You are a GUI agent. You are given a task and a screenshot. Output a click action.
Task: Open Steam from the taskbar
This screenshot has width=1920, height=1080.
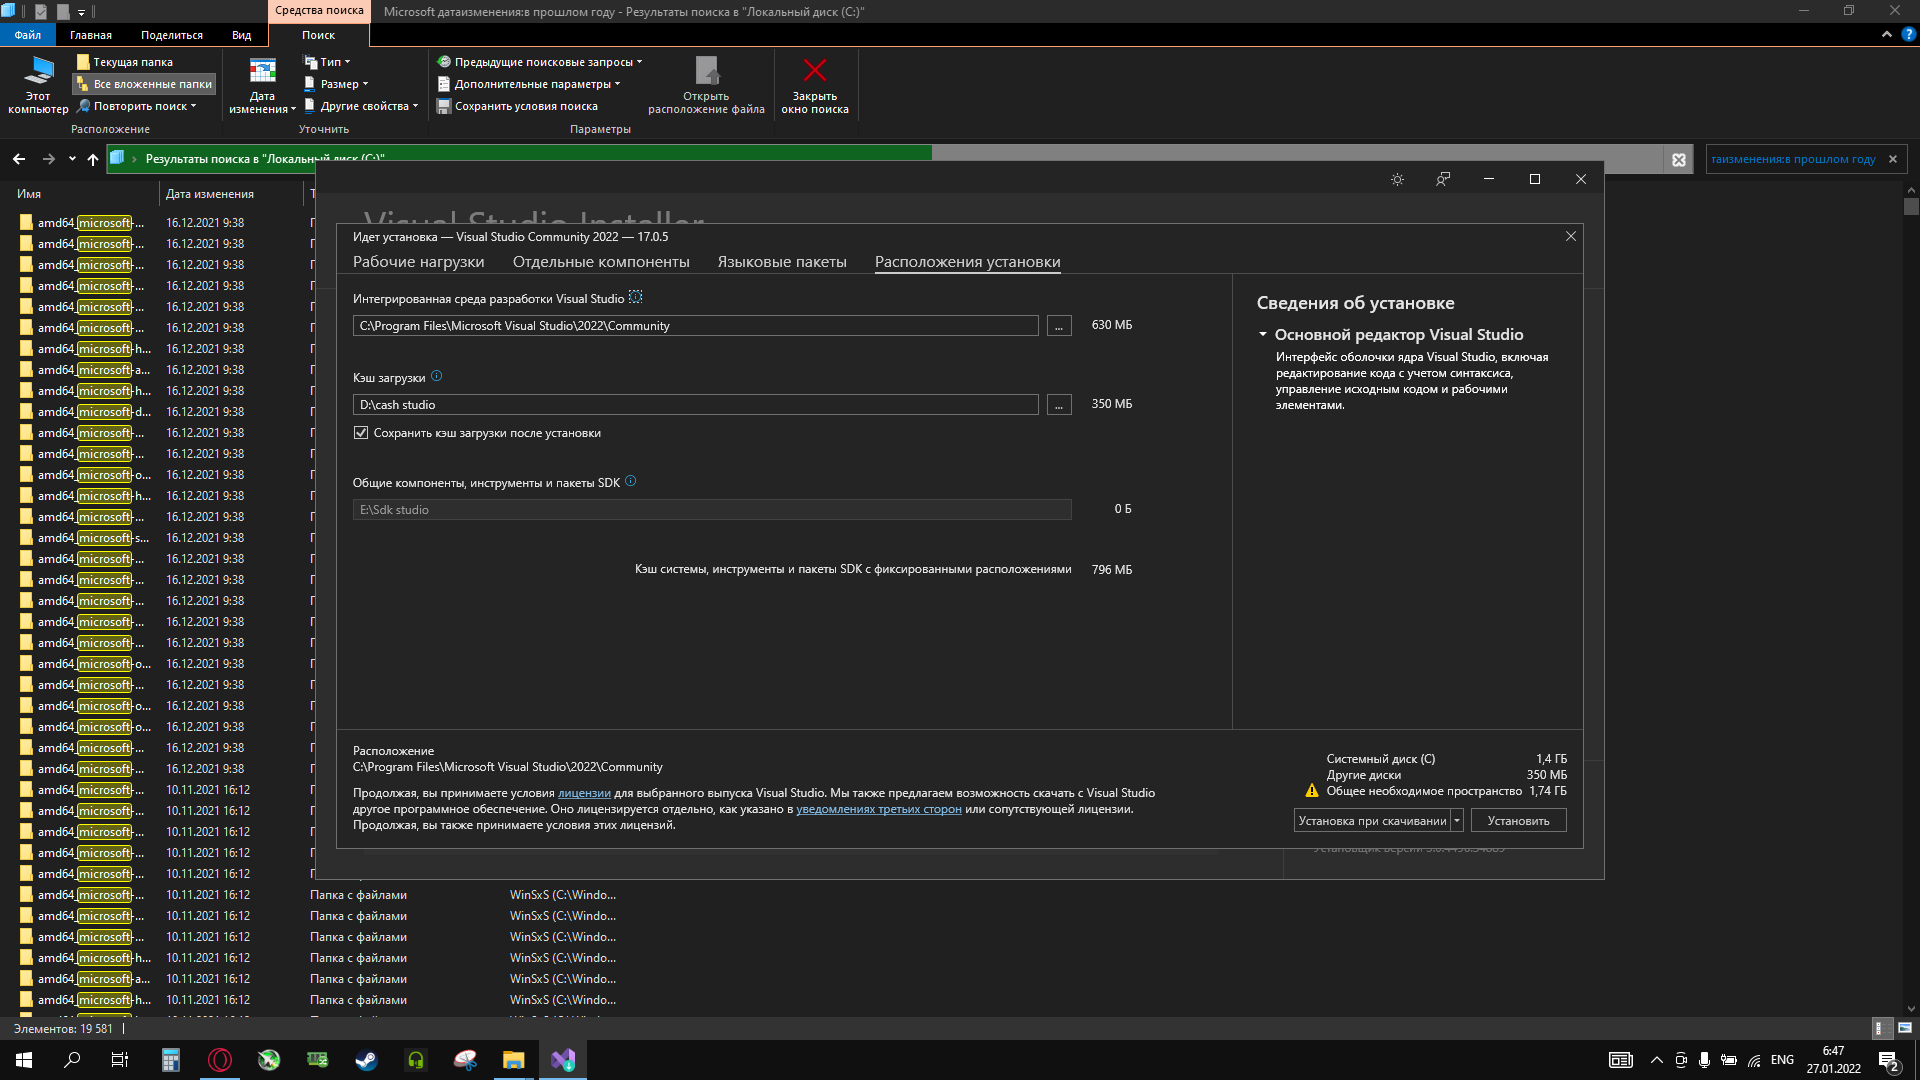[x=366, y=1060]
